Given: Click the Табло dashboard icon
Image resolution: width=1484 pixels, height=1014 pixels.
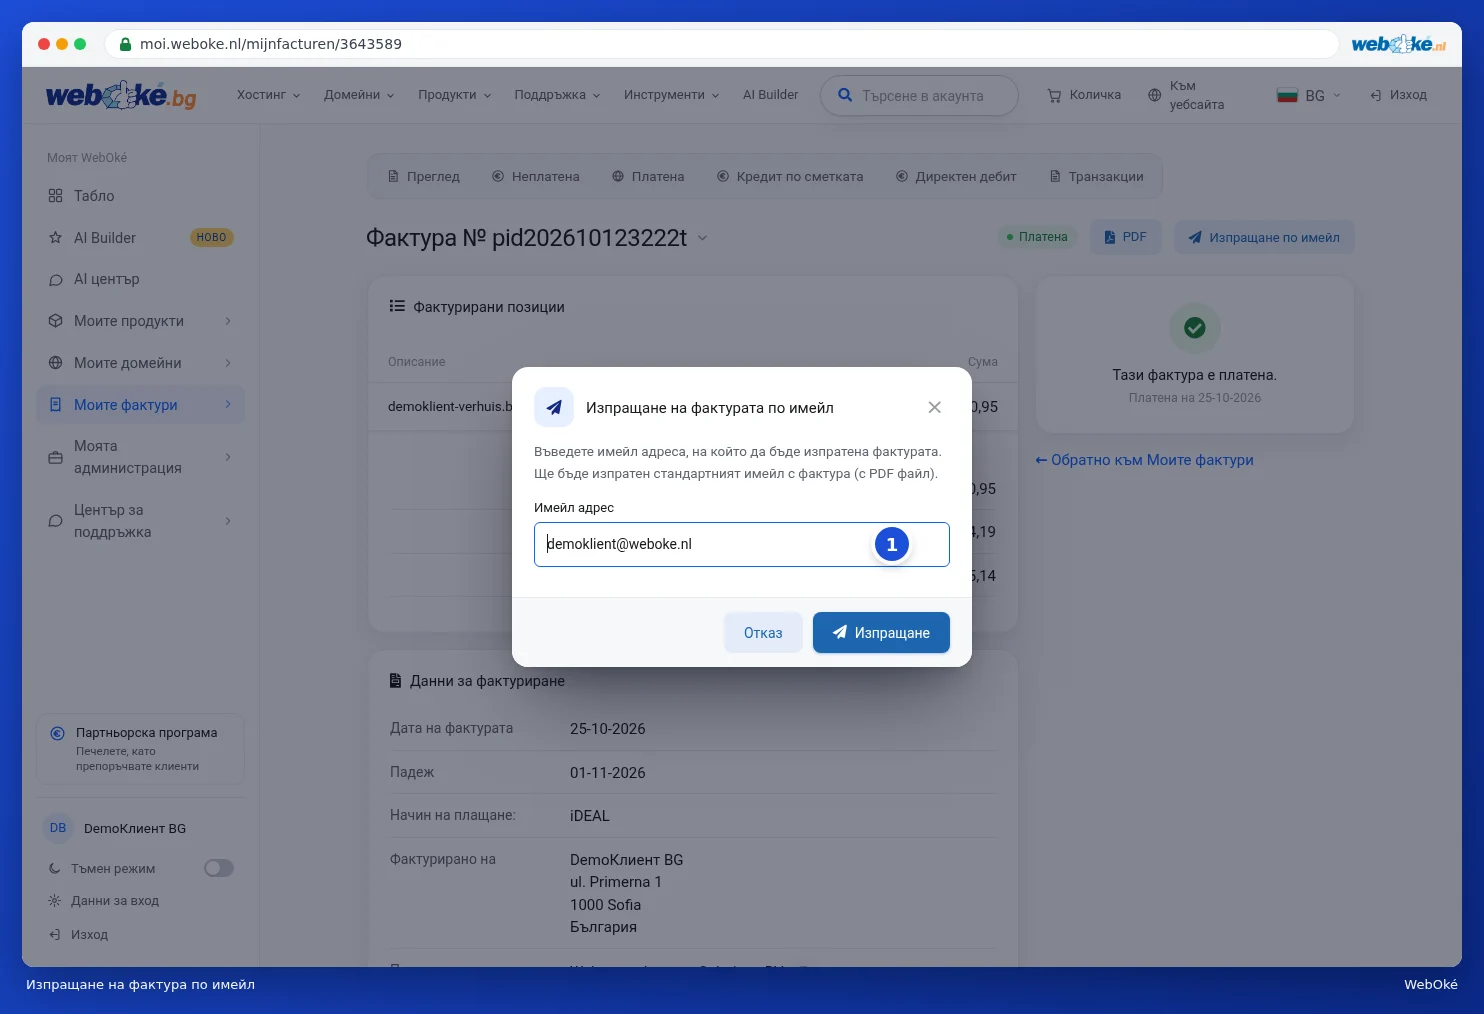Looking at the screenshot, I should coord(56,196).
